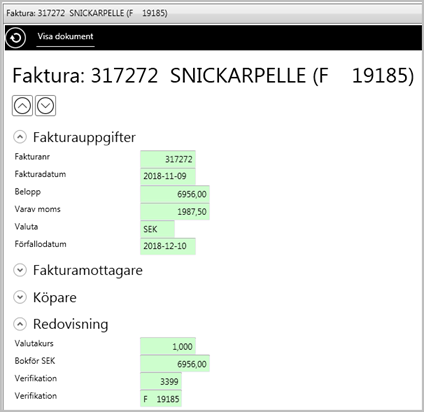Click the Varav moms field 1987,50
This screenshot has height=412, width=424.
coord(175,212)
